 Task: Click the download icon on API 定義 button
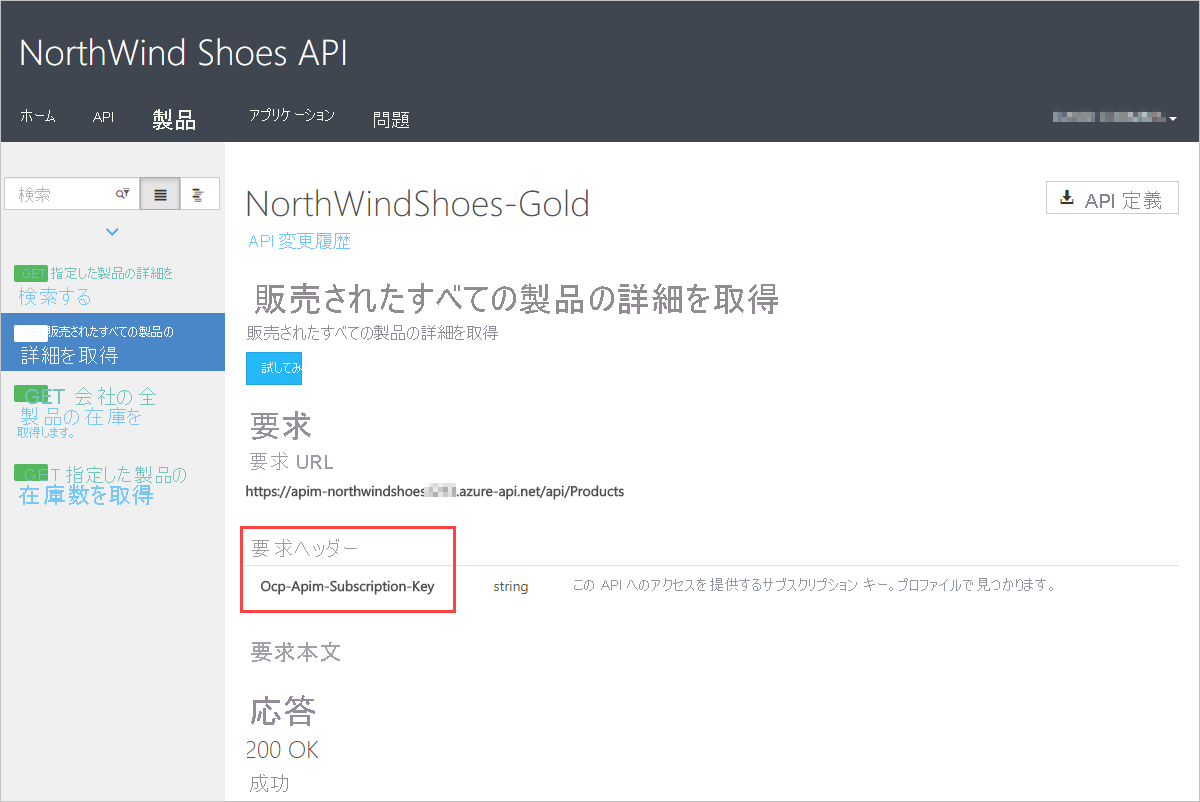click(x=1069, y=197)
